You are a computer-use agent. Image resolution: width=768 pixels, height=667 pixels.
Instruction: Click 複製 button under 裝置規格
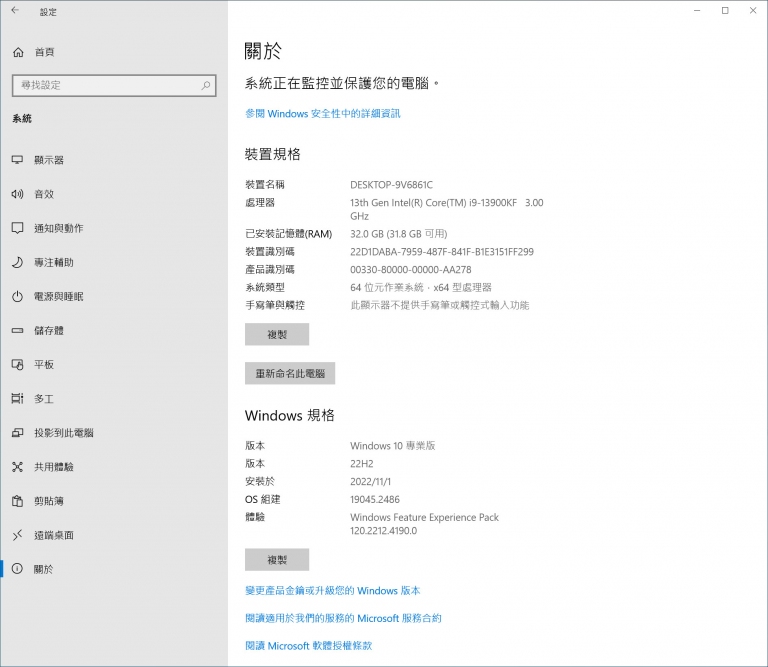click(277, 334)
